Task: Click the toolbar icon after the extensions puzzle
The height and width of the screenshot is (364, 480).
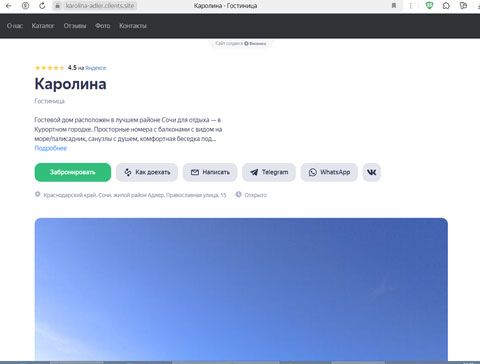Action: tap(463, 6)
